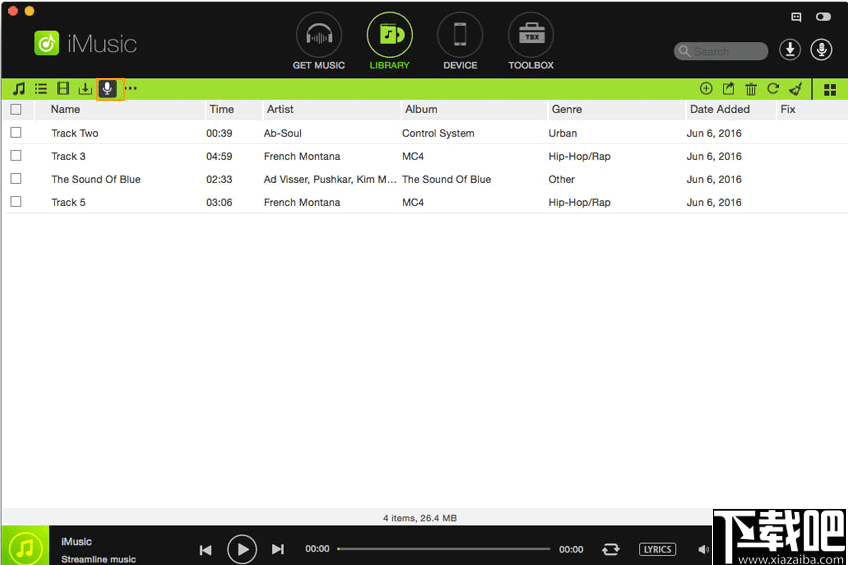The height and width of the screenshot is (565, 848).
Task: Sort the list by Artist column header
Action: 280,110
